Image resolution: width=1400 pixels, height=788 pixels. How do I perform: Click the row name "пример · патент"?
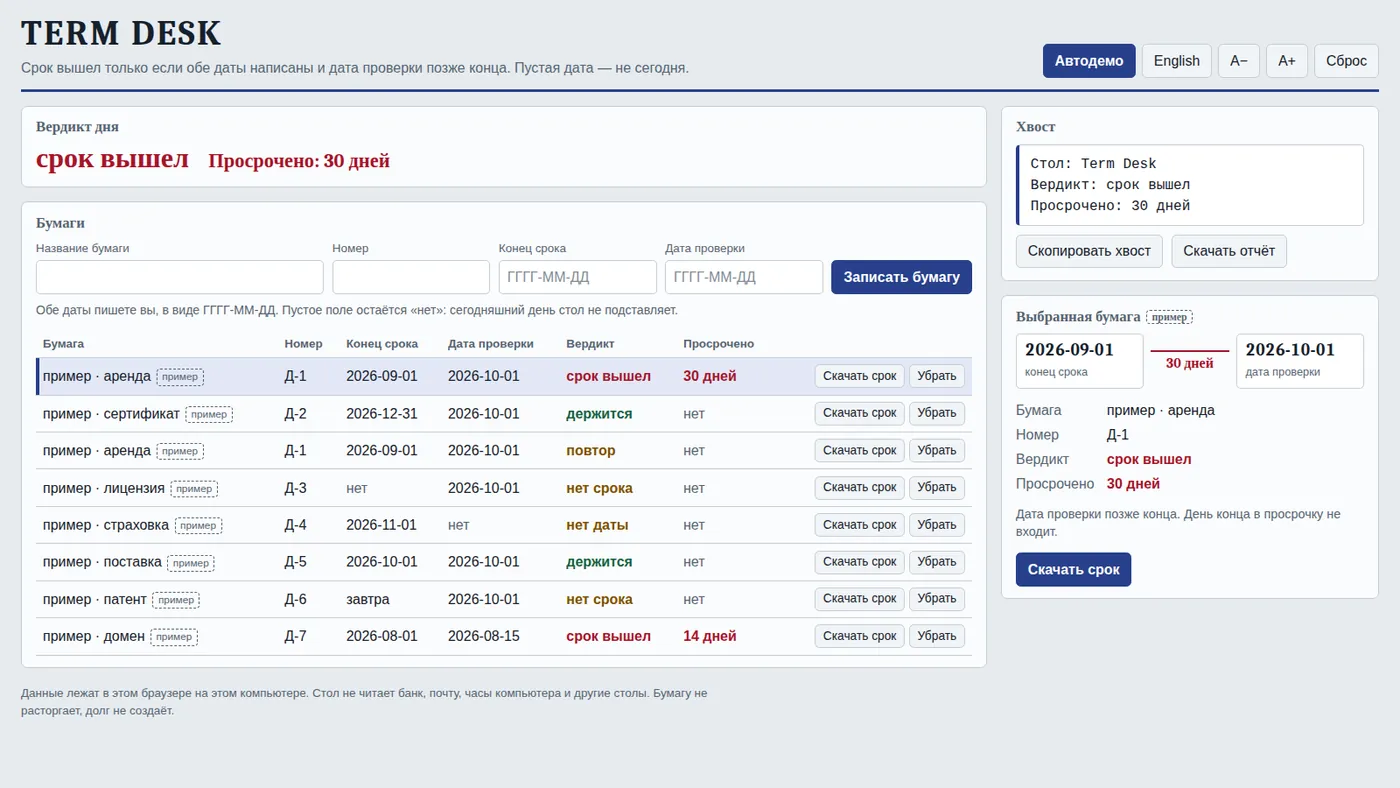click(95, 599)
